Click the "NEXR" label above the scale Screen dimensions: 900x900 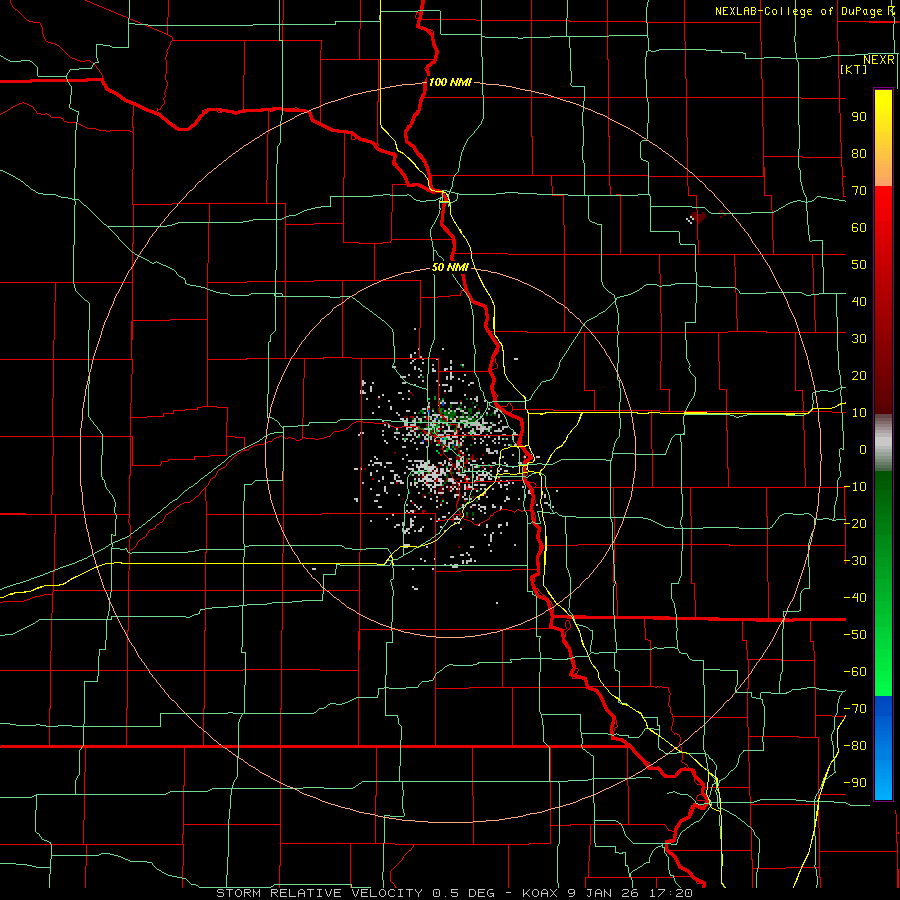(x=879, y=60)
